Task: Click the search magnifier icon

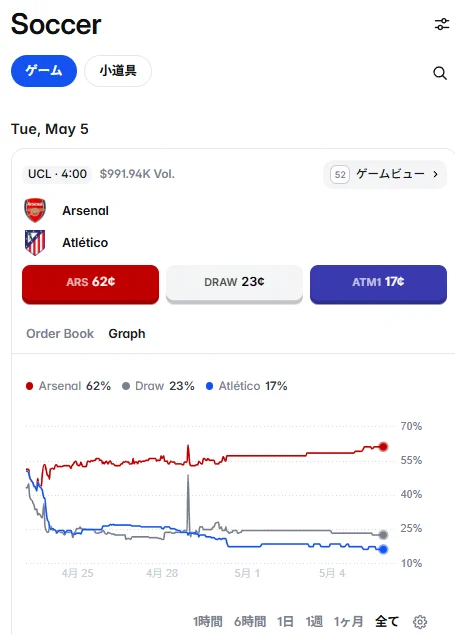Action: pos(440,73)
